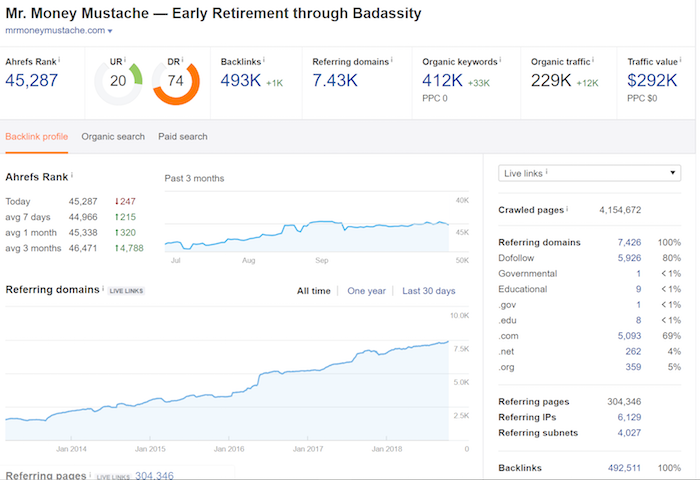Image resolution: width=700 pixels, height=480 pixels.
Task: Click the avg 7 days value 44,966
Action: [x=83, y=217]
